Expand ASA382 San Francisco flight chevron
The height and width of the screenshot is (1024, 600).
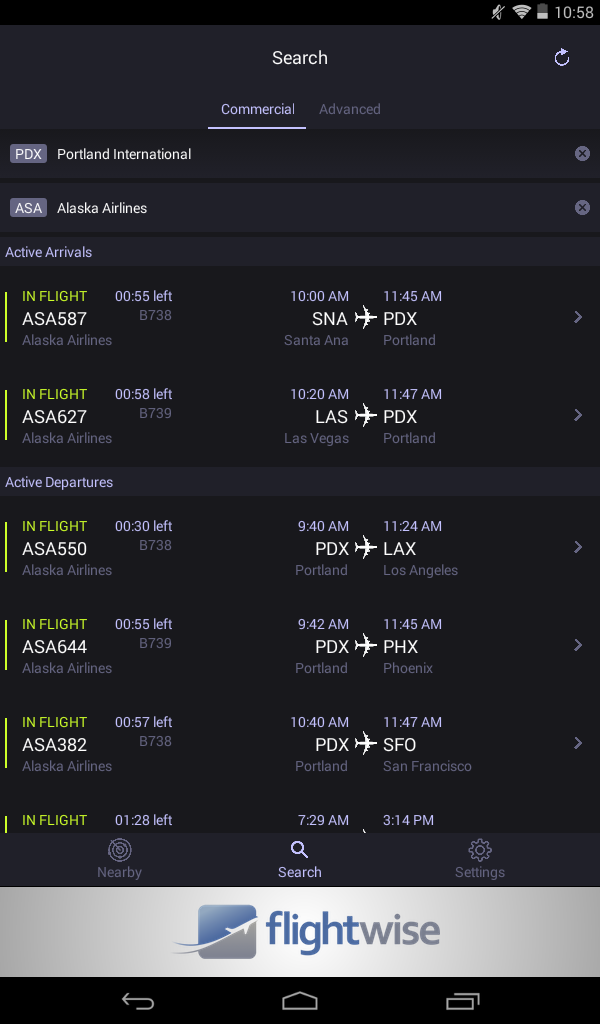pos(578,743)
